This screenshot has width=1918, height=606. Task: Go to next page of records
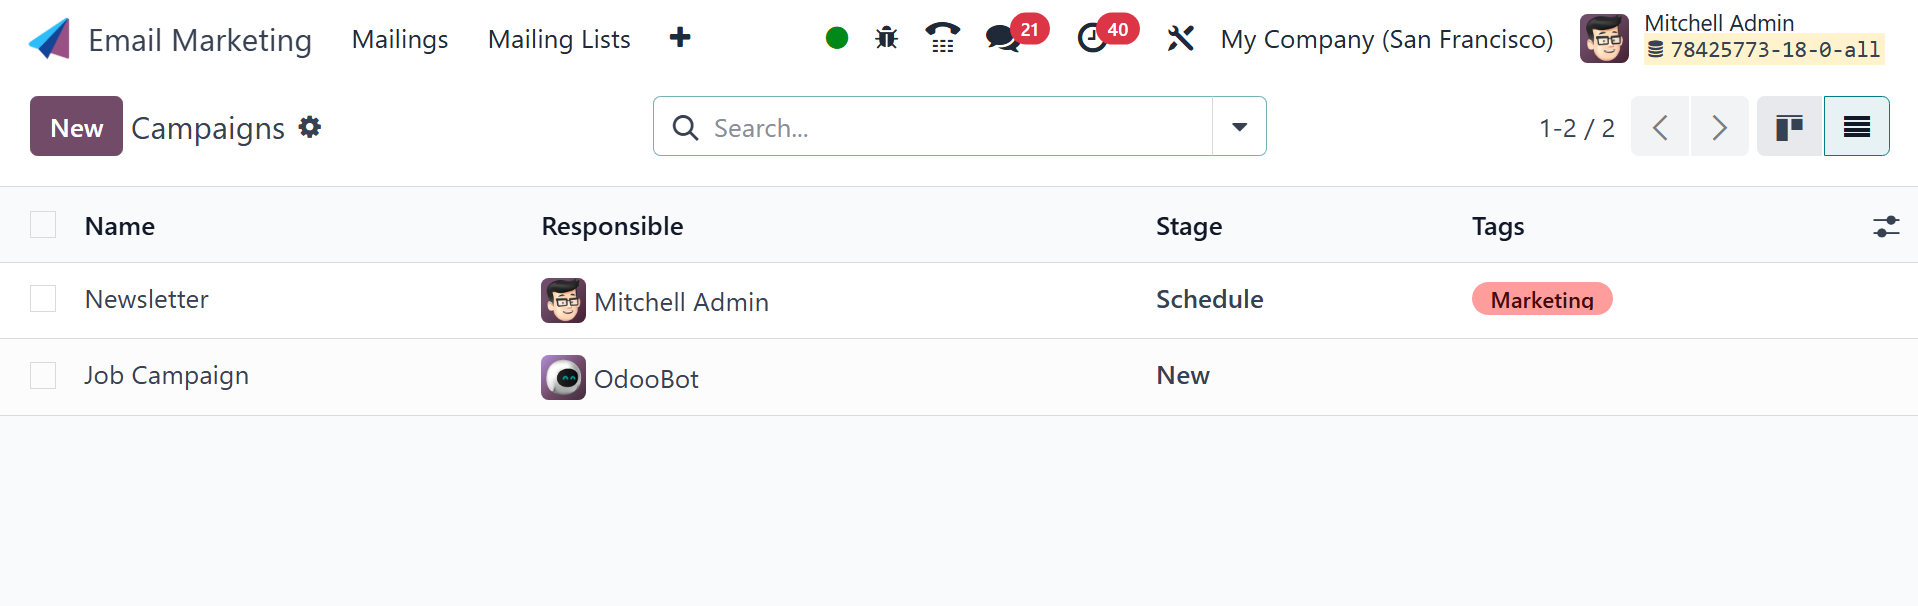pos(1719,127)
